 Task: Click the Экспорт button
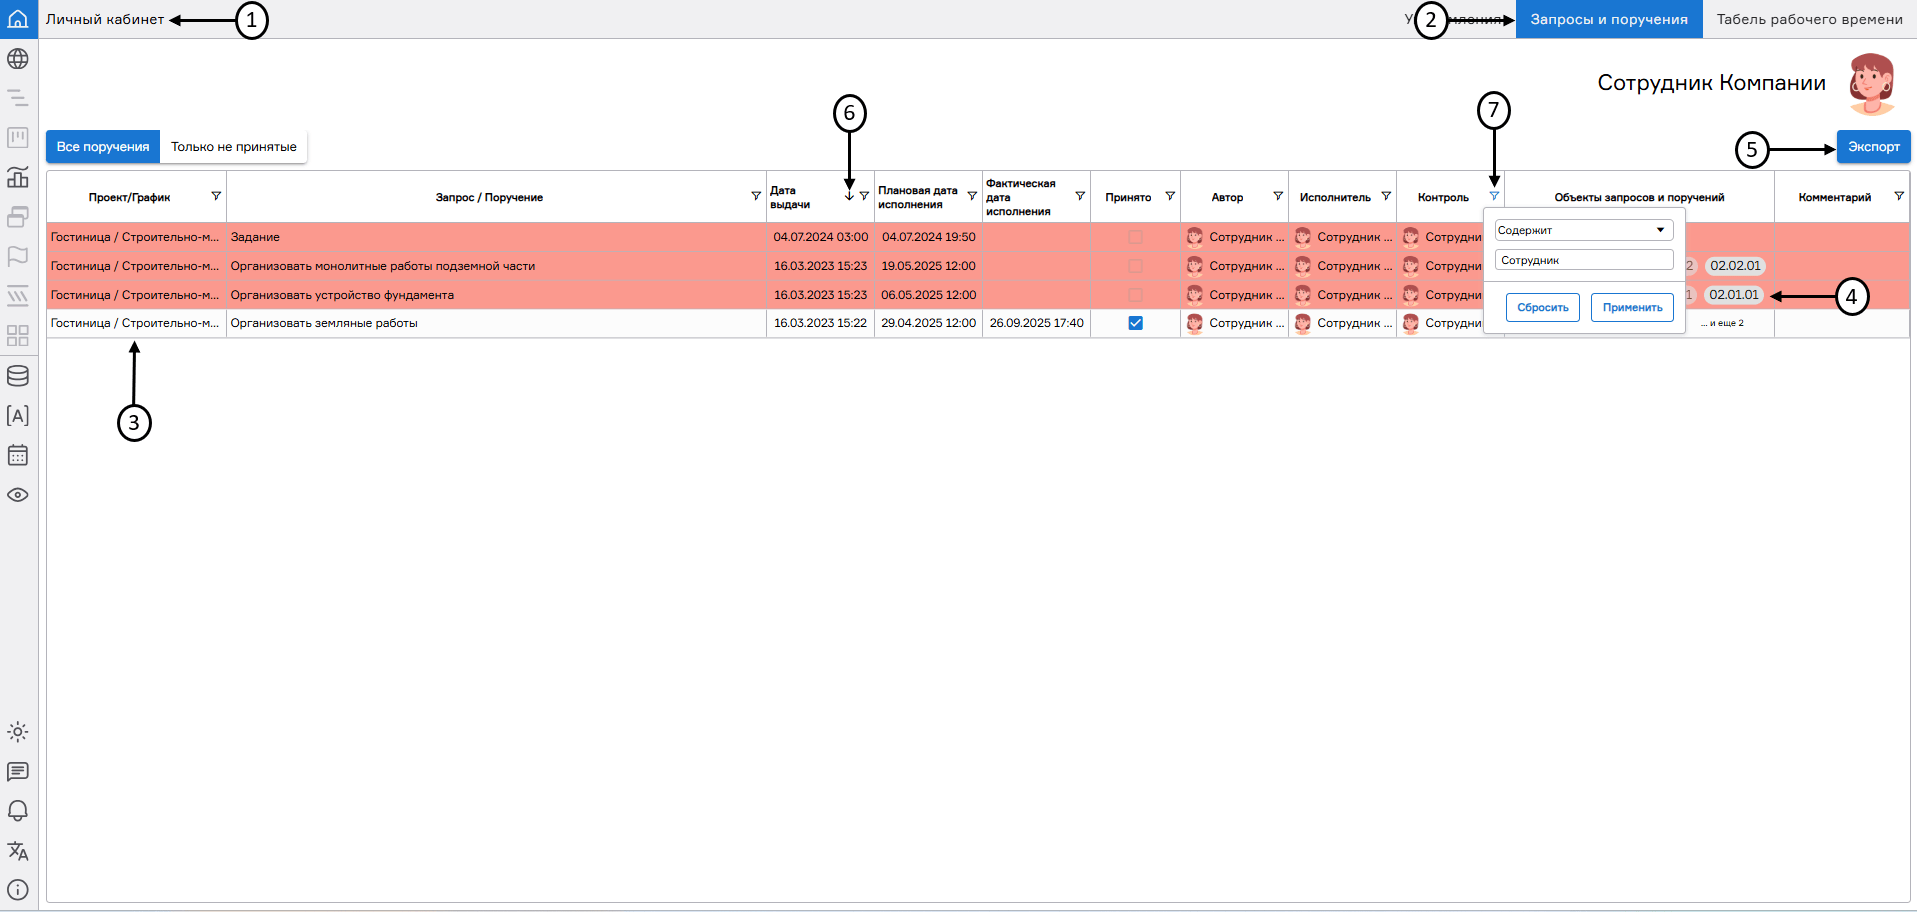coord(1873,147)
